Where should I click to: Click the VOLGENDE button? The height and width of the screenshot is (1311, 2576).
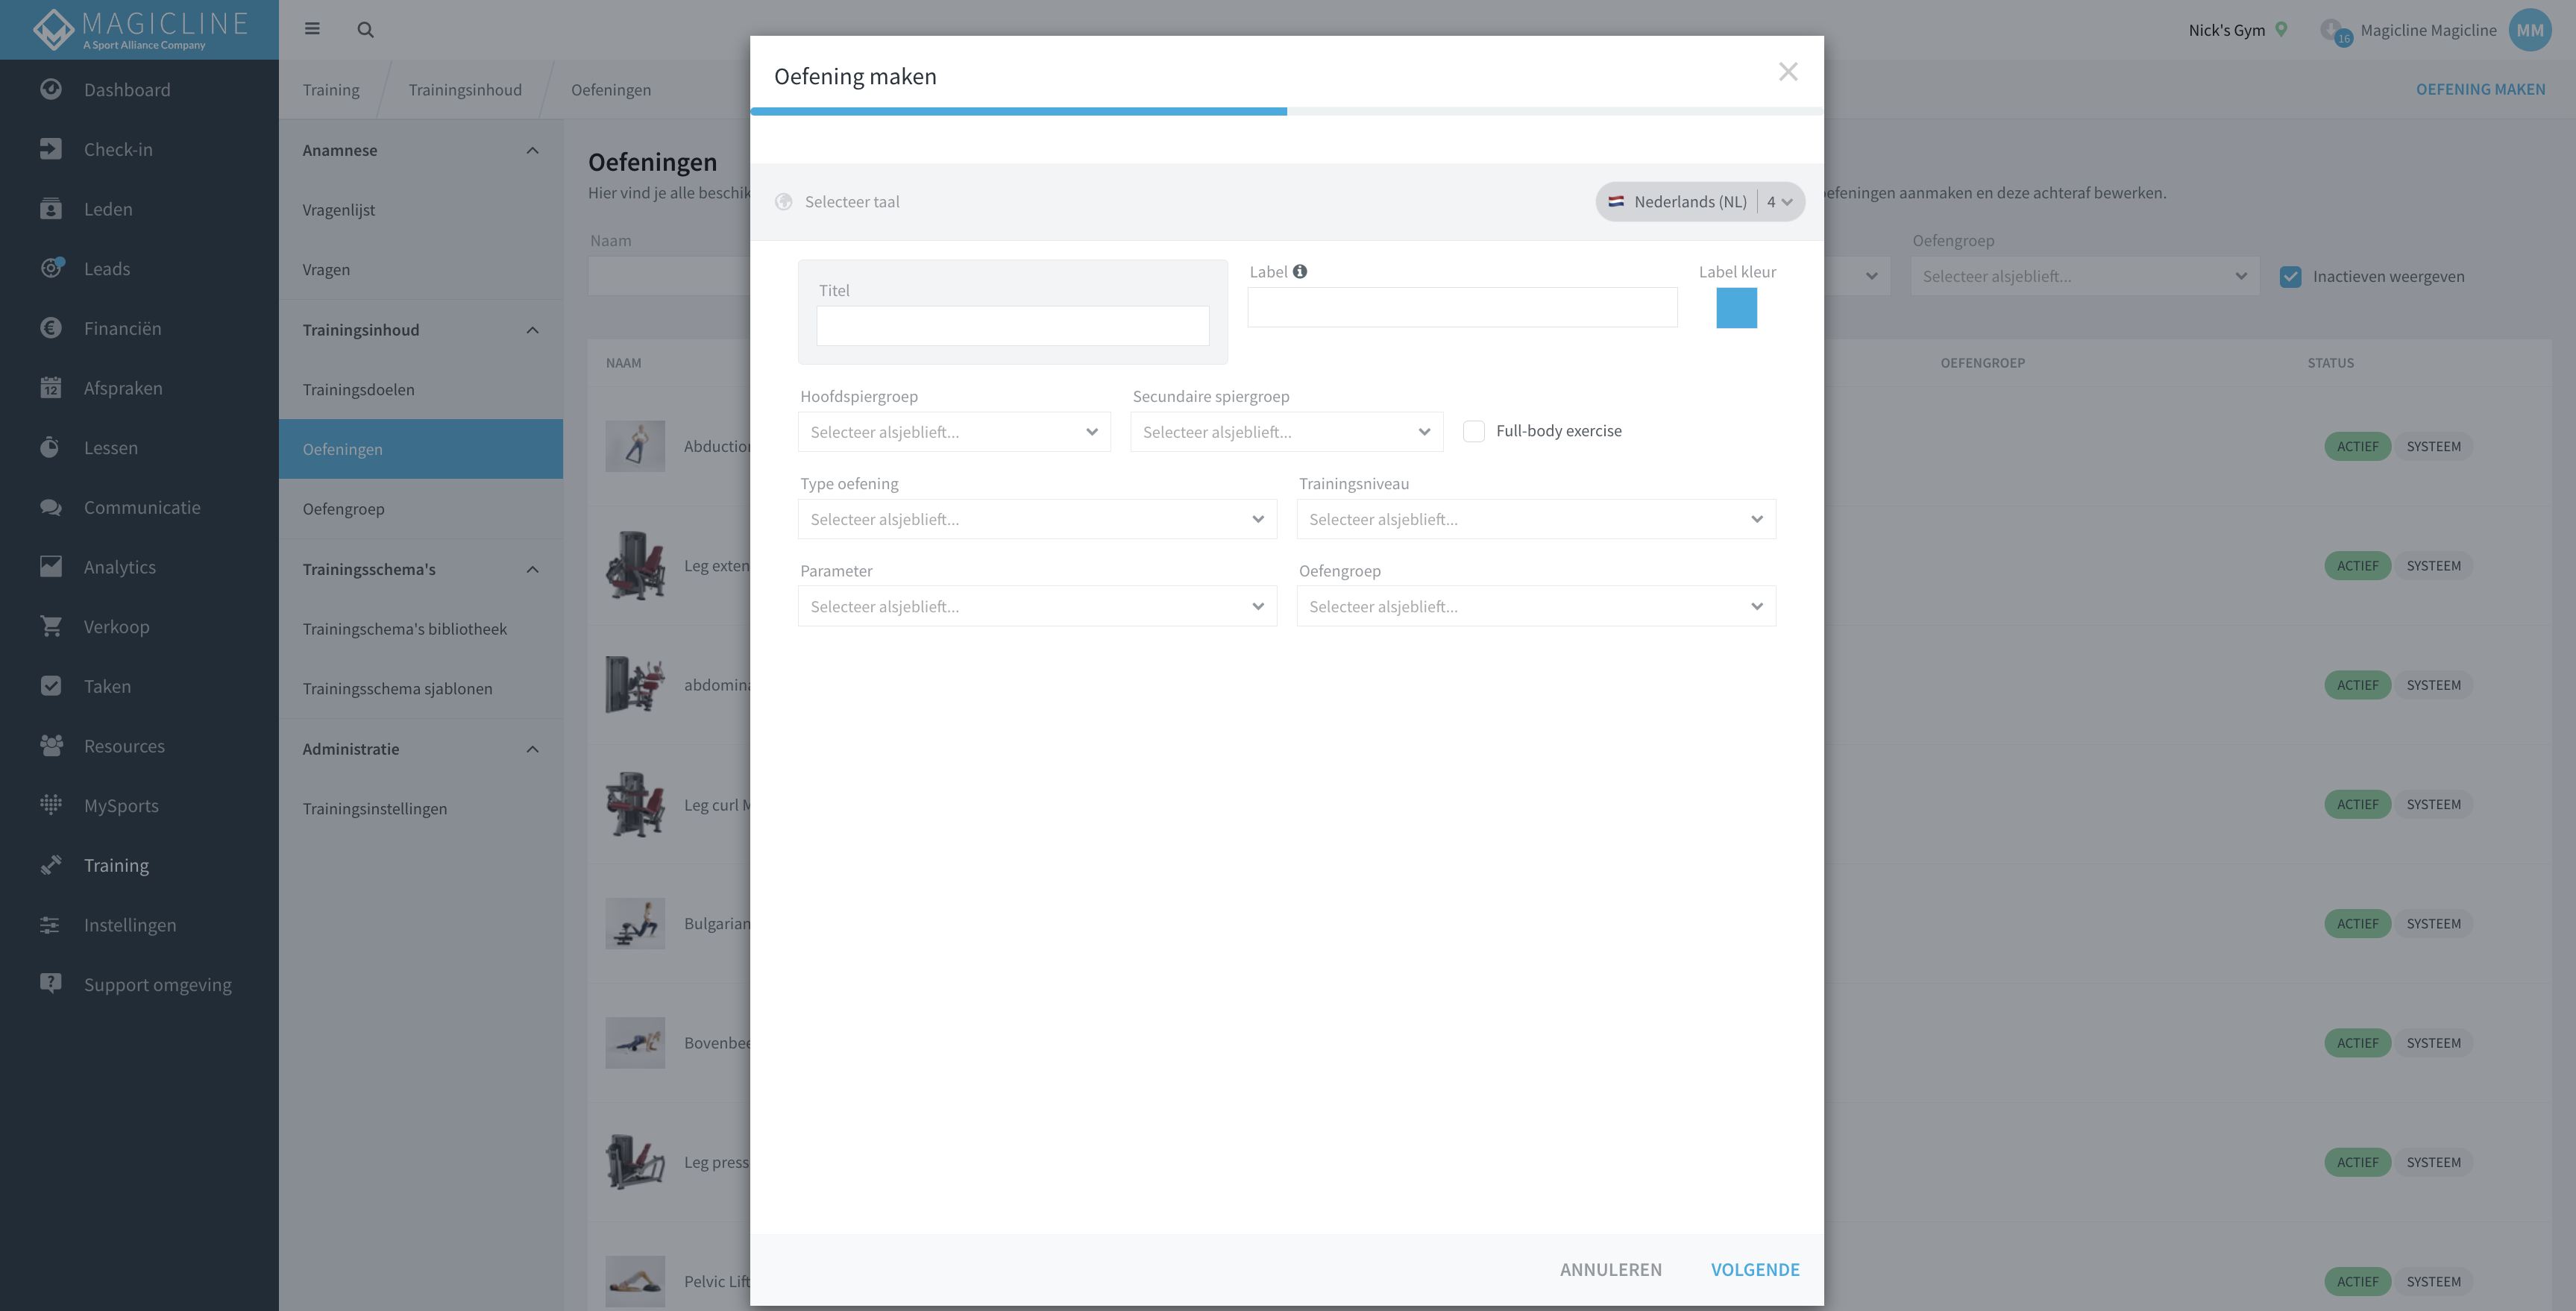1755,1269
